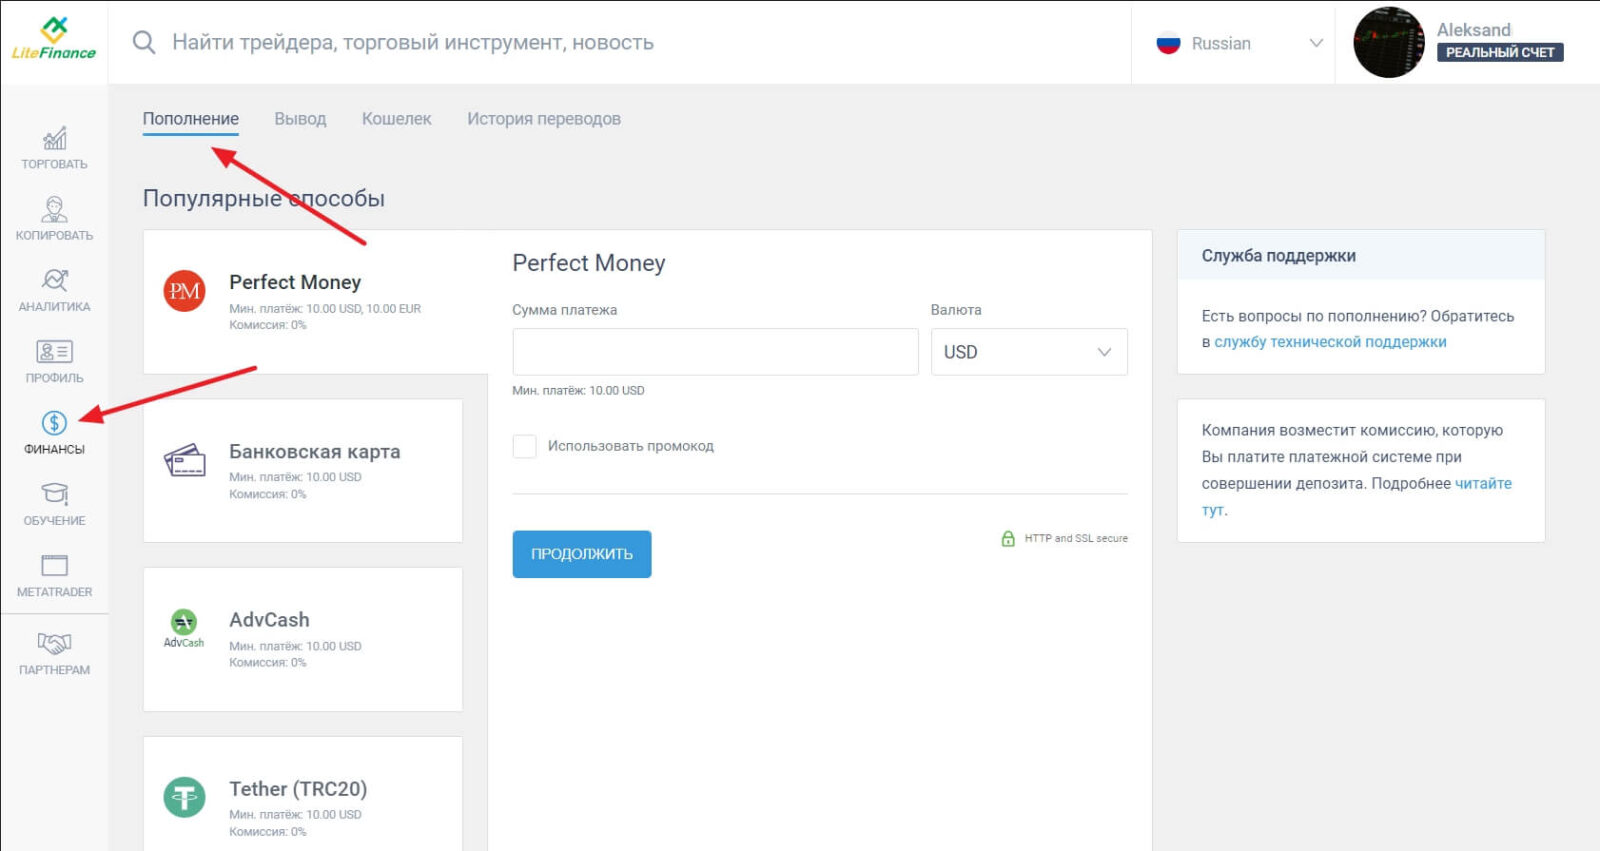Switch to the Кошелек tab
The width and height of the screenshot is (1600, 851).
click(397, 119)
